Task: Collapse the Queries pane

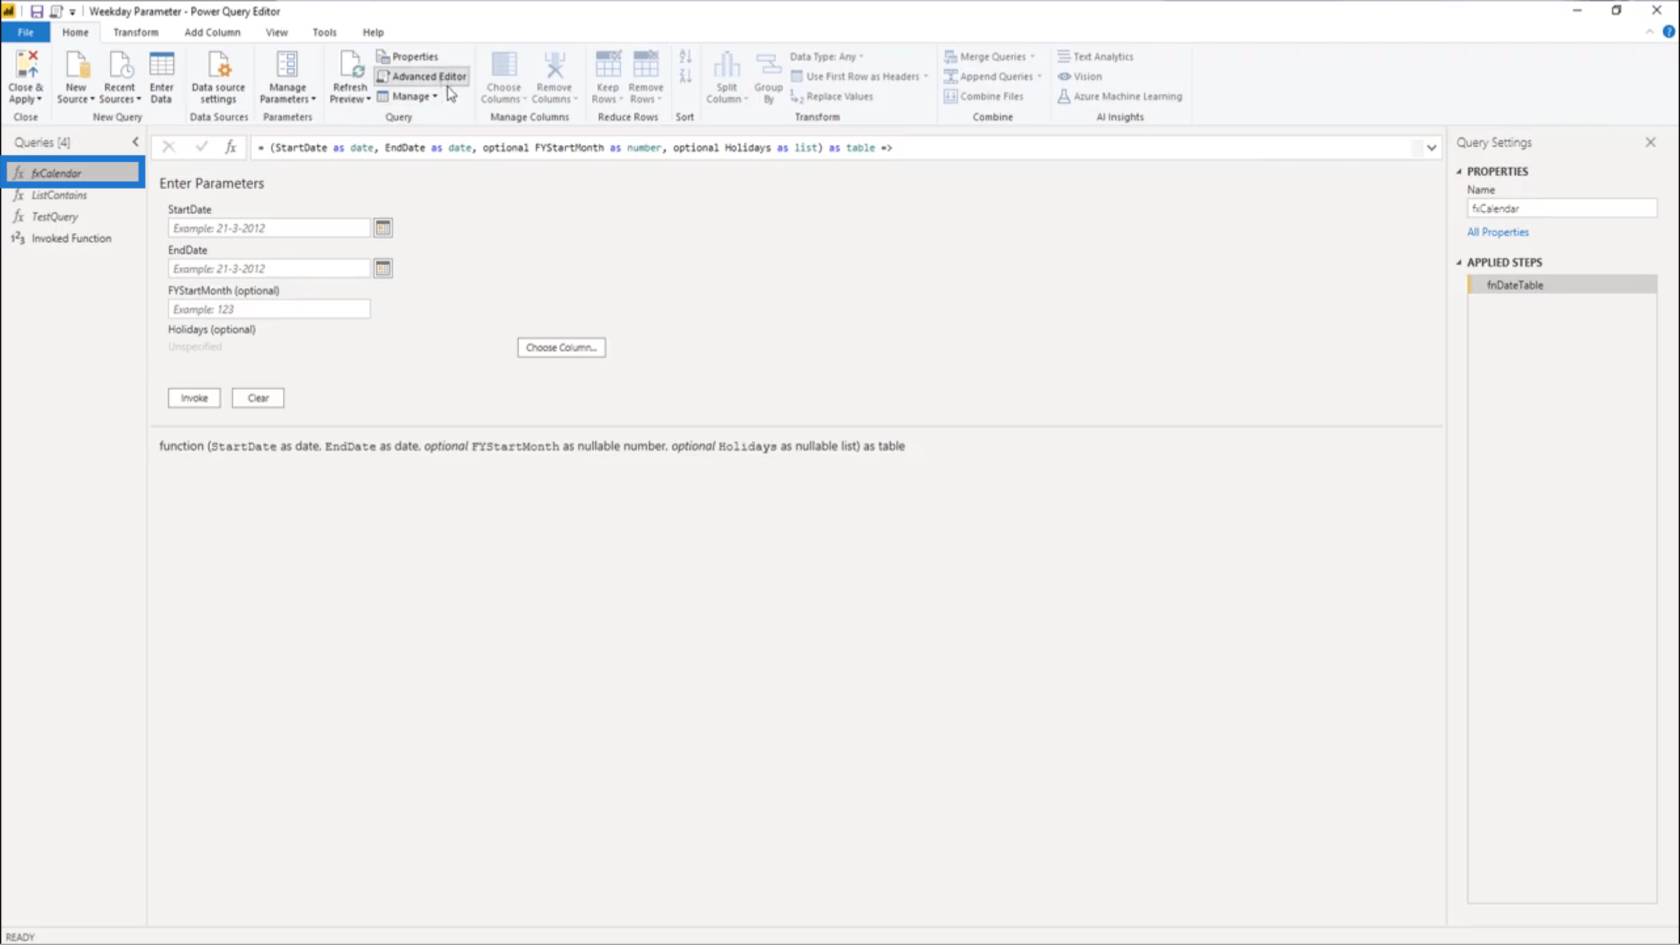Action: pyautogui.click(x=136, y=142)
